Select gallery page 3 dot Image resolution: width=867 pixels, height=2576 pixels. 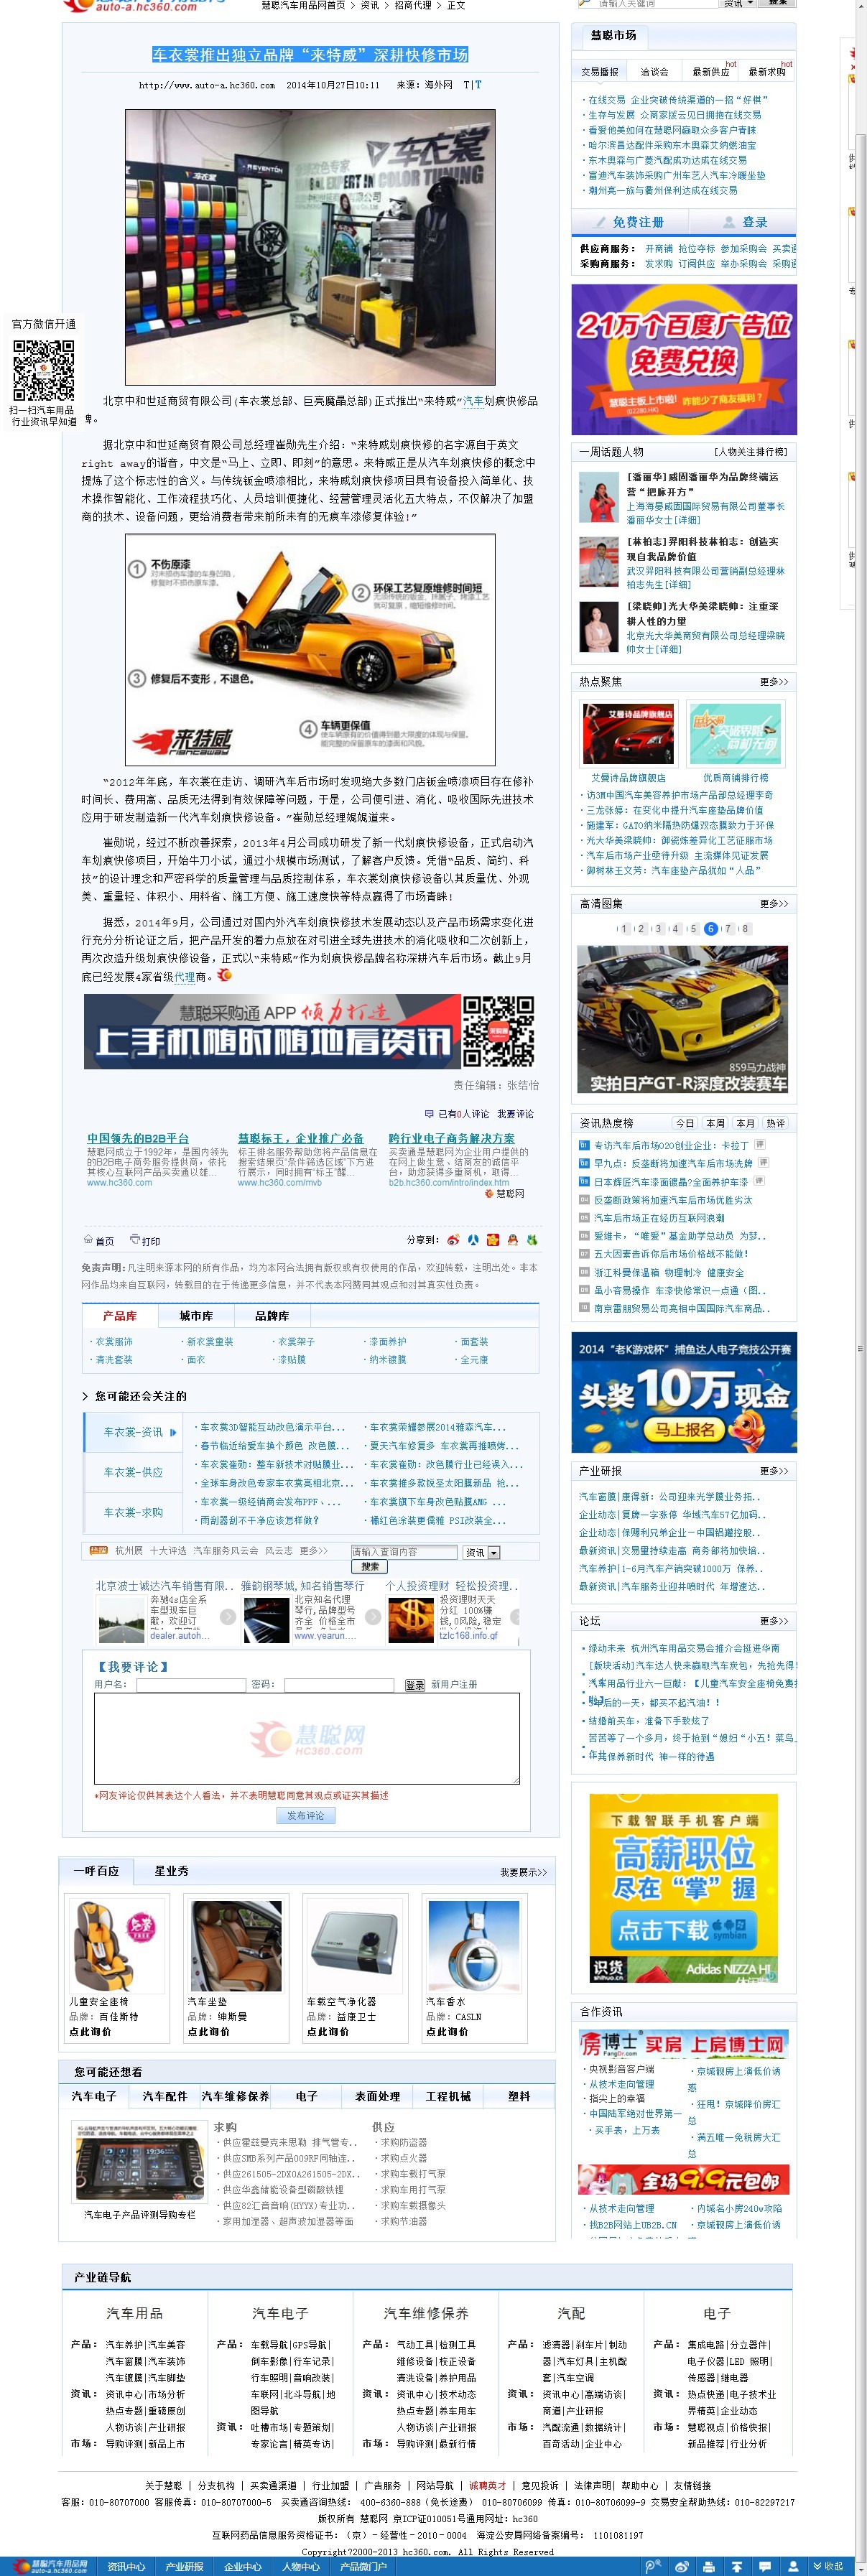point(658,928)
